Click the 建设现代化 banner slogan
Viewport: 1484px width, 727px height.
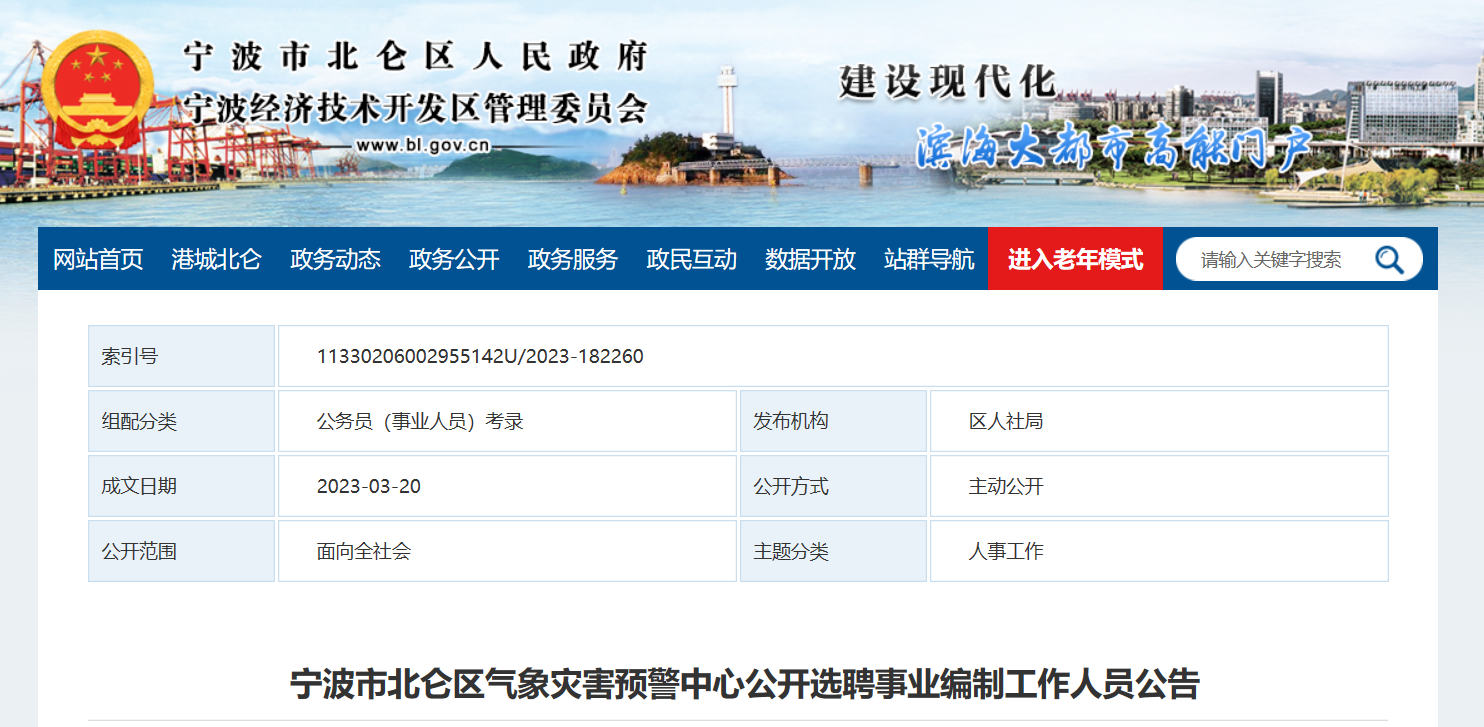point(946,82)
